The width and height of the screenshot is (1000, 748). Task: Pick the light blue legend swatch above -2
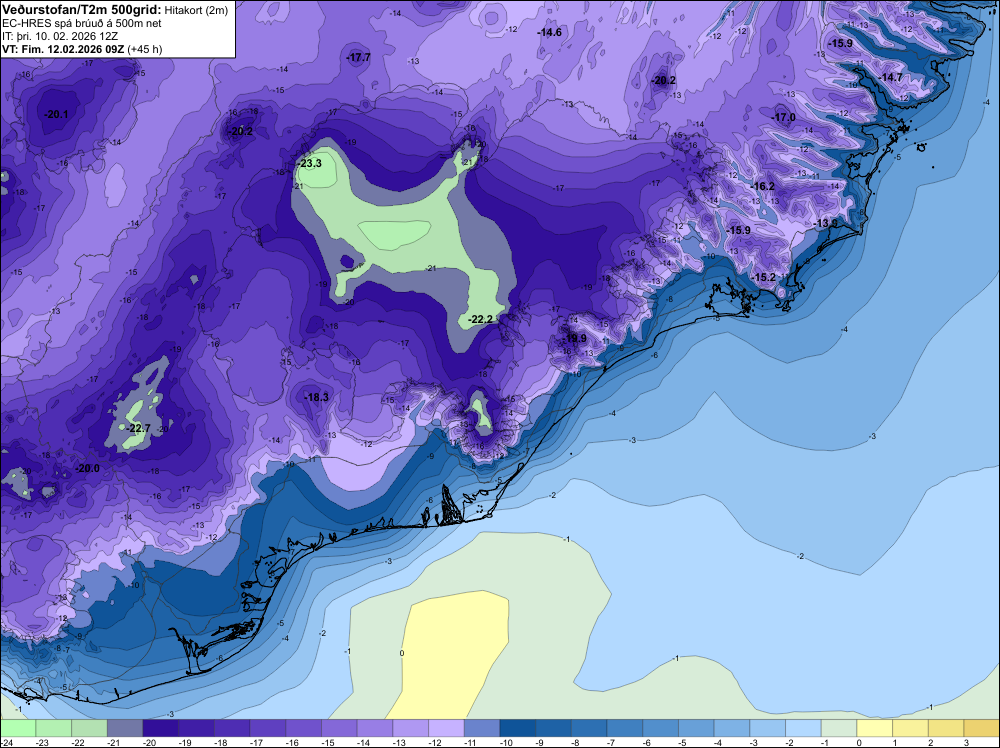click(804, 728)
